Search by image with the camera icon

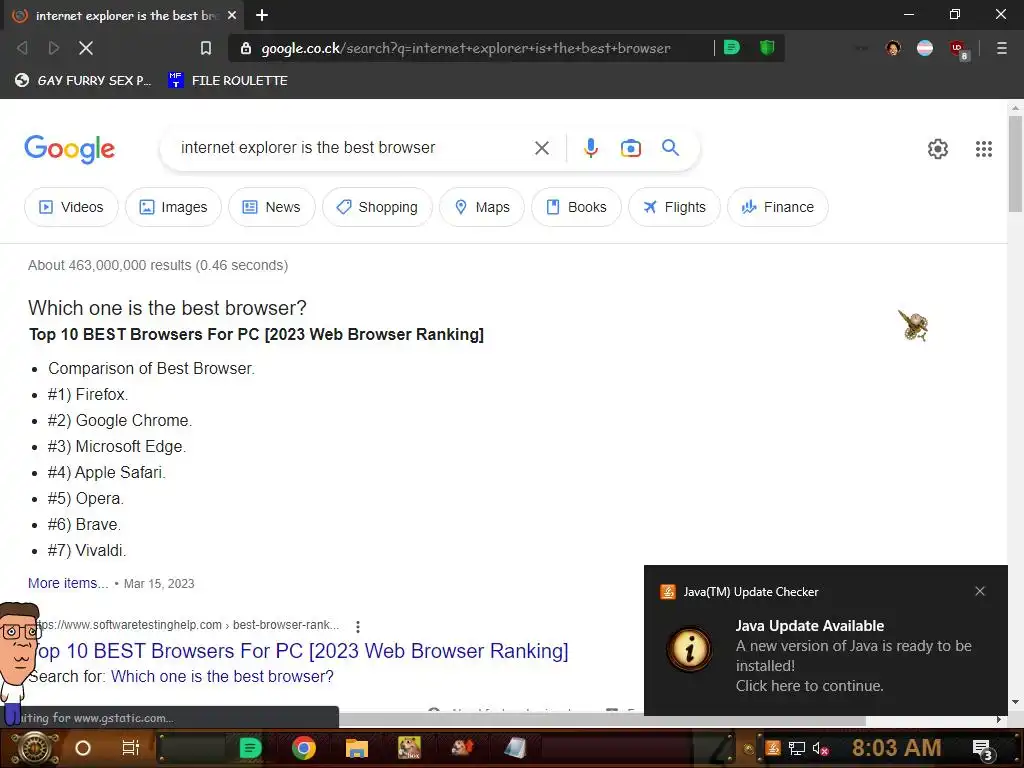(x=630, y=148)
